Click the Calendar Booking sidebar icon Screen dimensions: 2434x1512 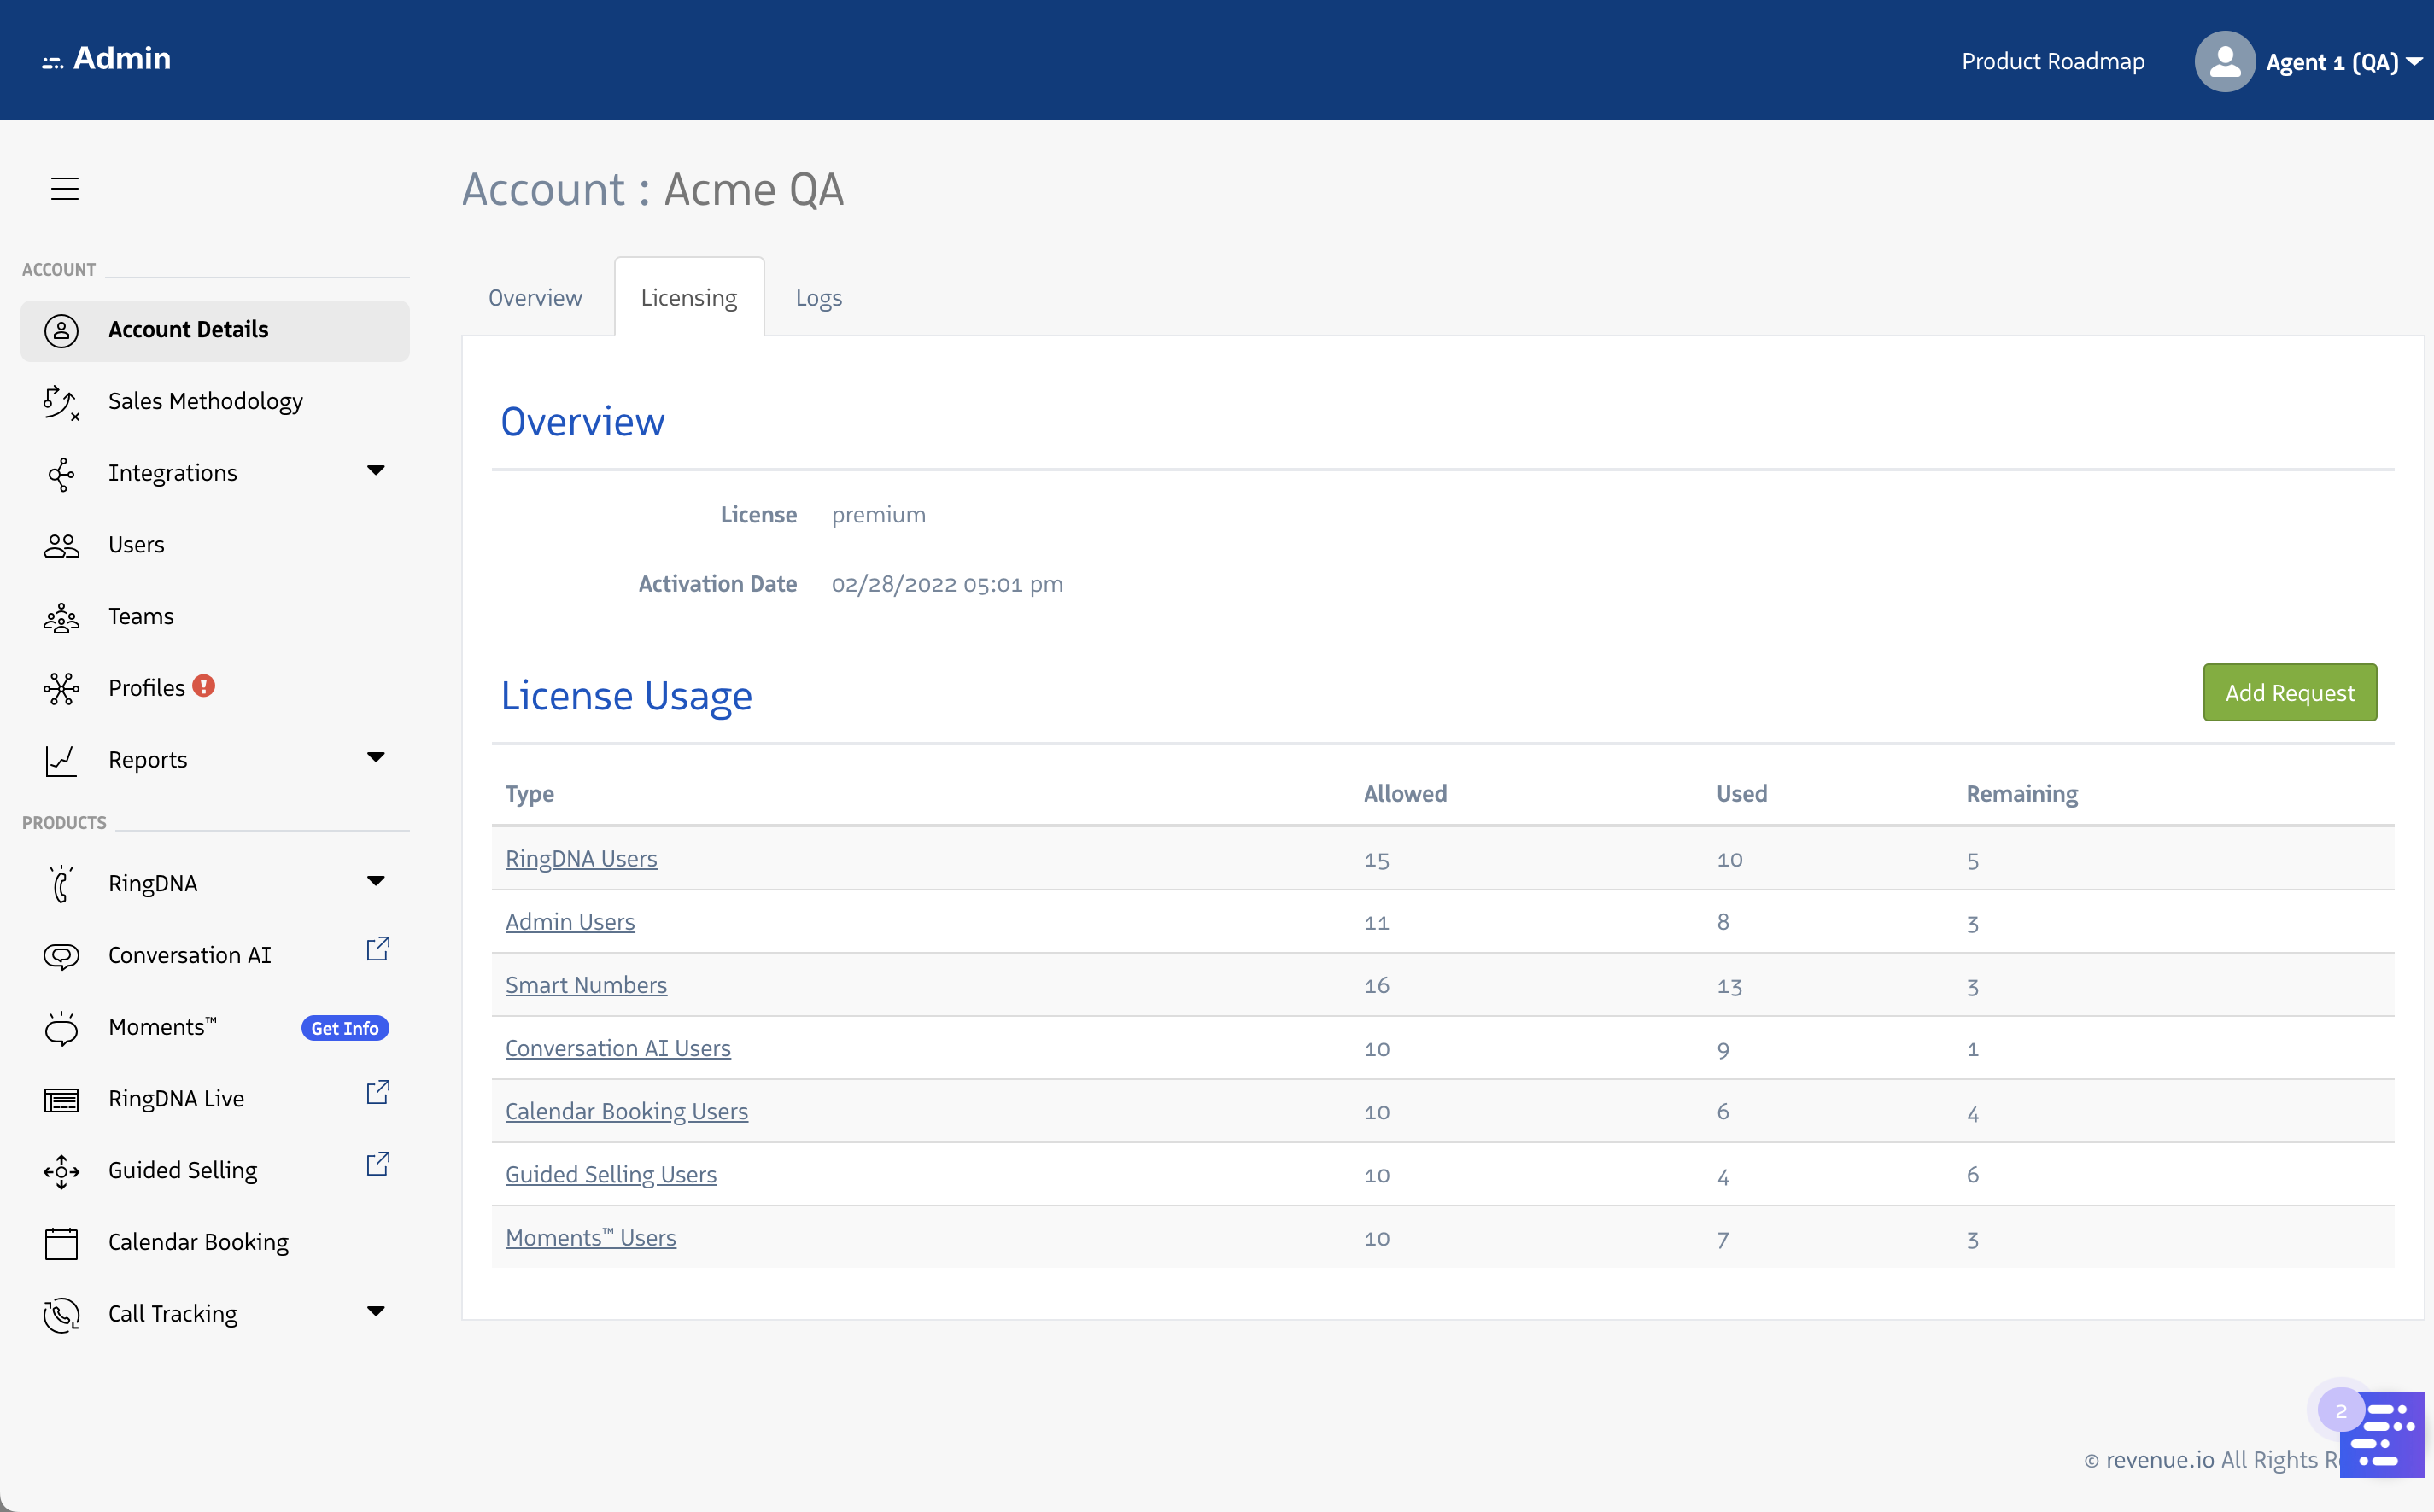[x=61, y=1243]
